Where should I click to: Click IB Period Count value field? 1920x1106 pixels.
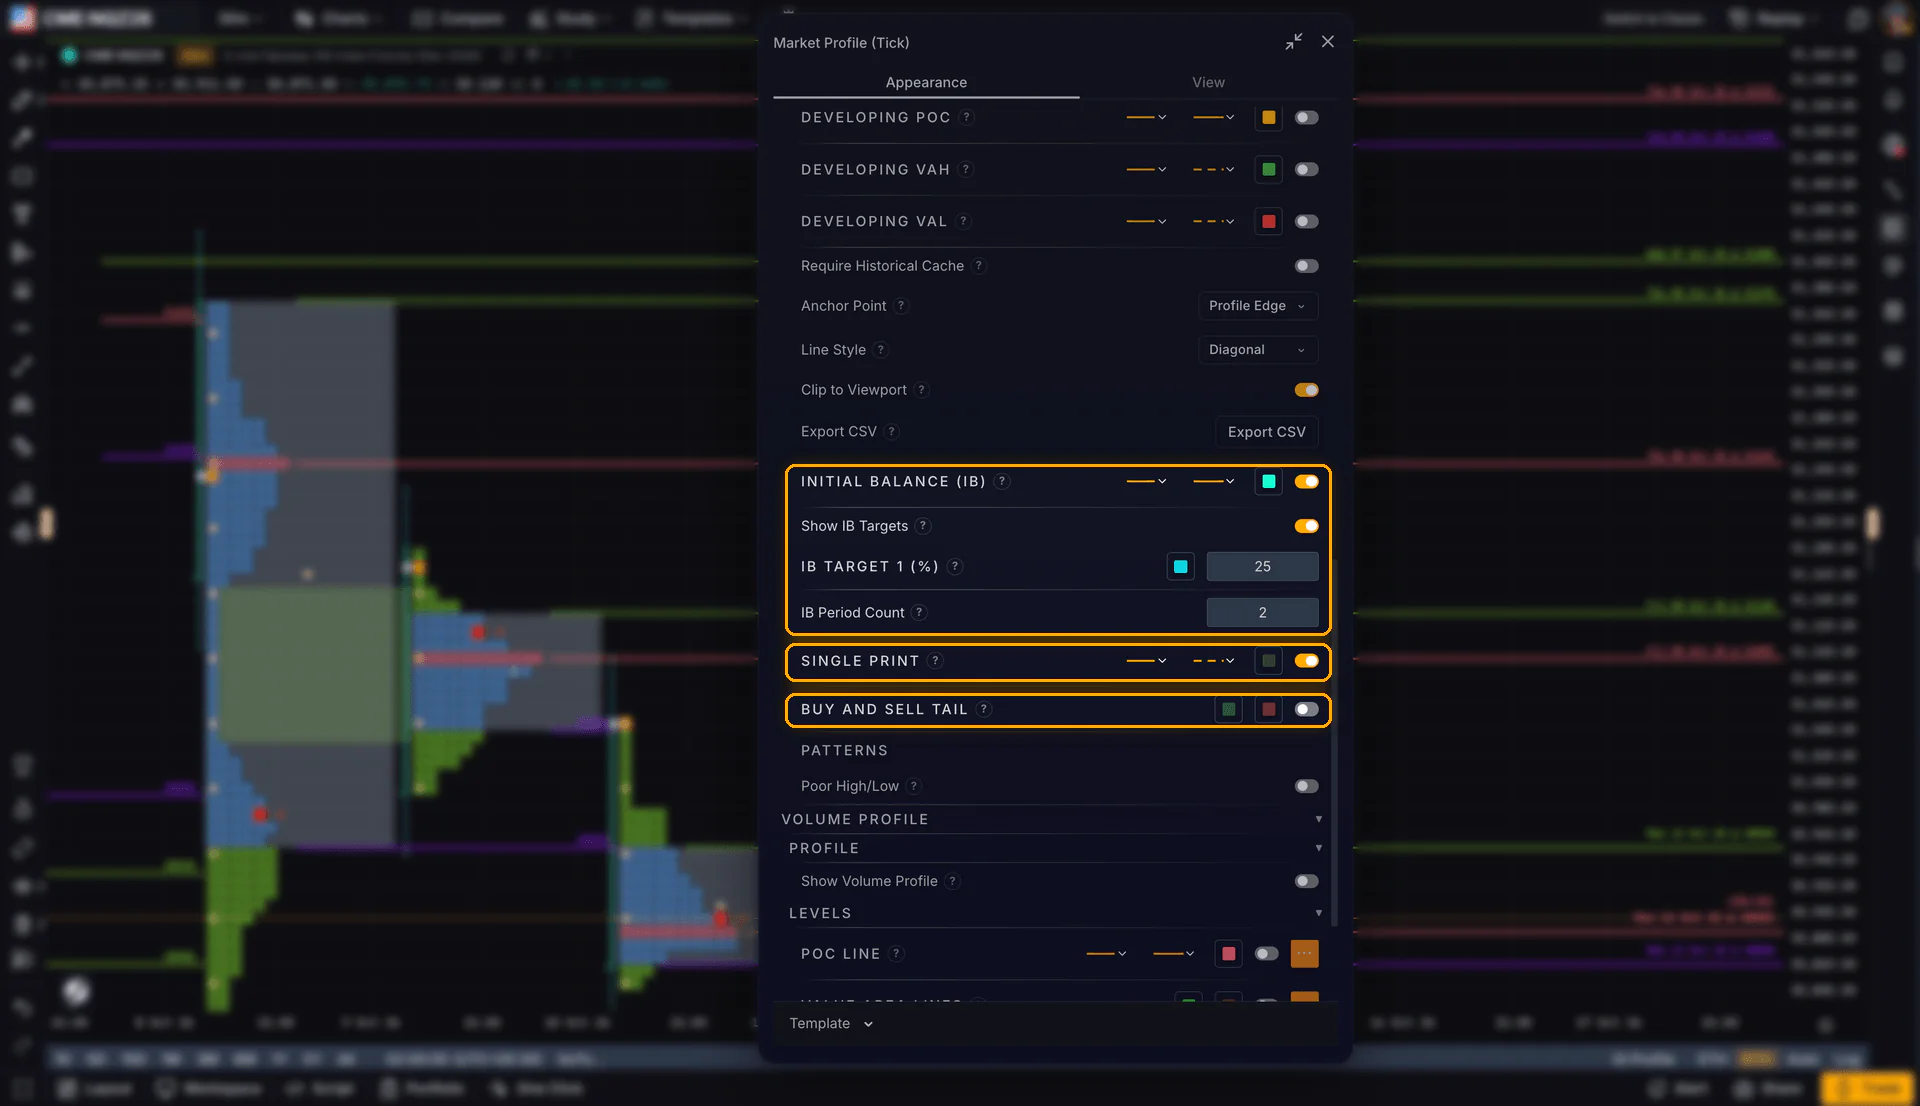[1262, 613]
